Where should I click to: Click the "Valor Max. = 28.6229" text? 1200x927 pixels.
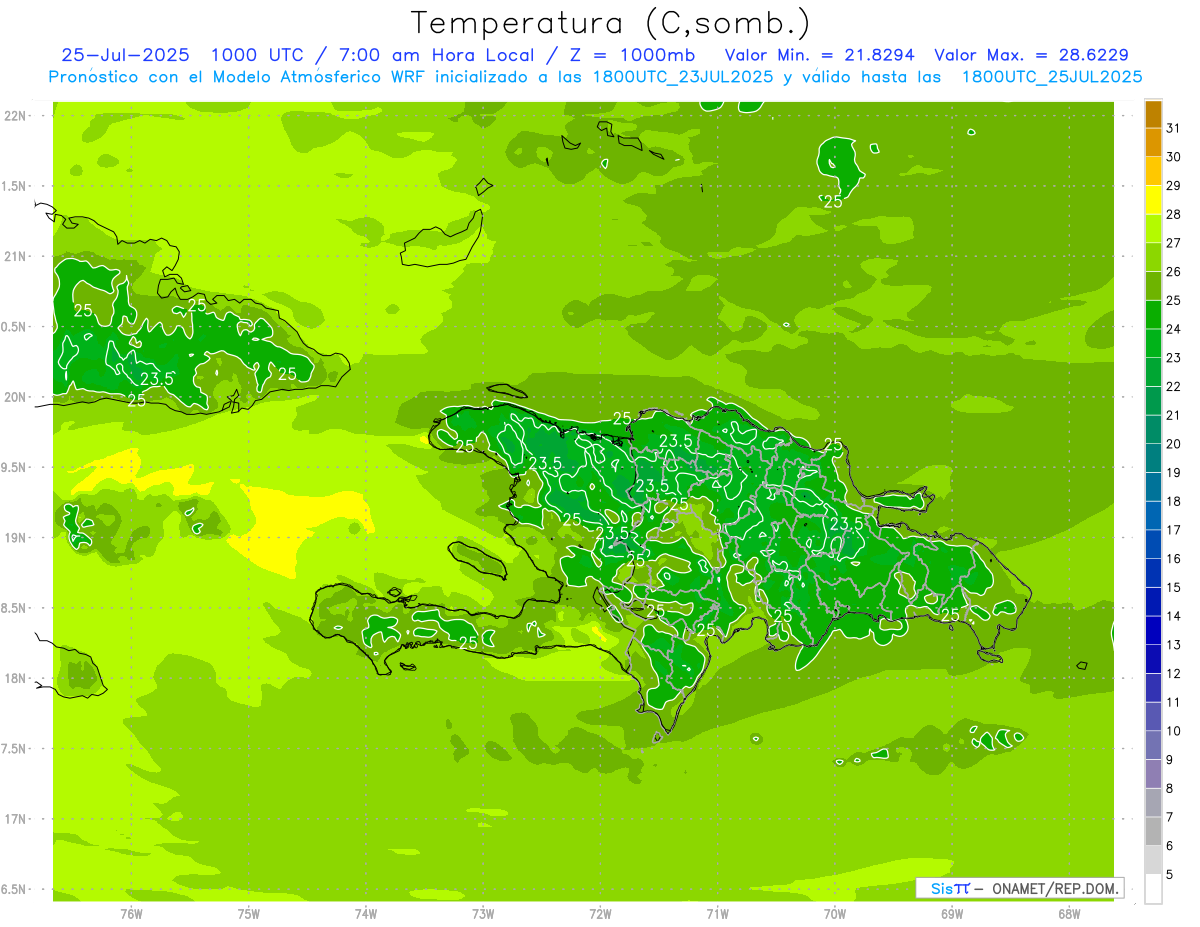[1031, 55]
